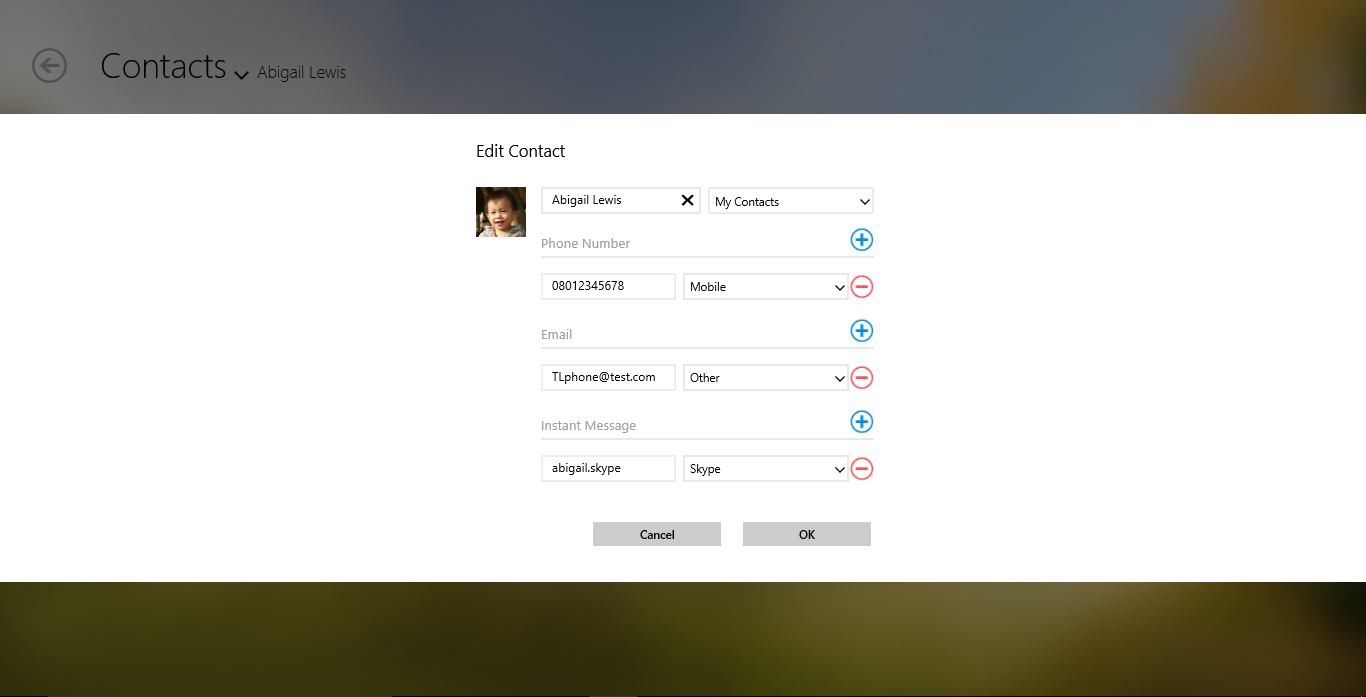Remove the abigail.skype instant message entry

point(861,469)
